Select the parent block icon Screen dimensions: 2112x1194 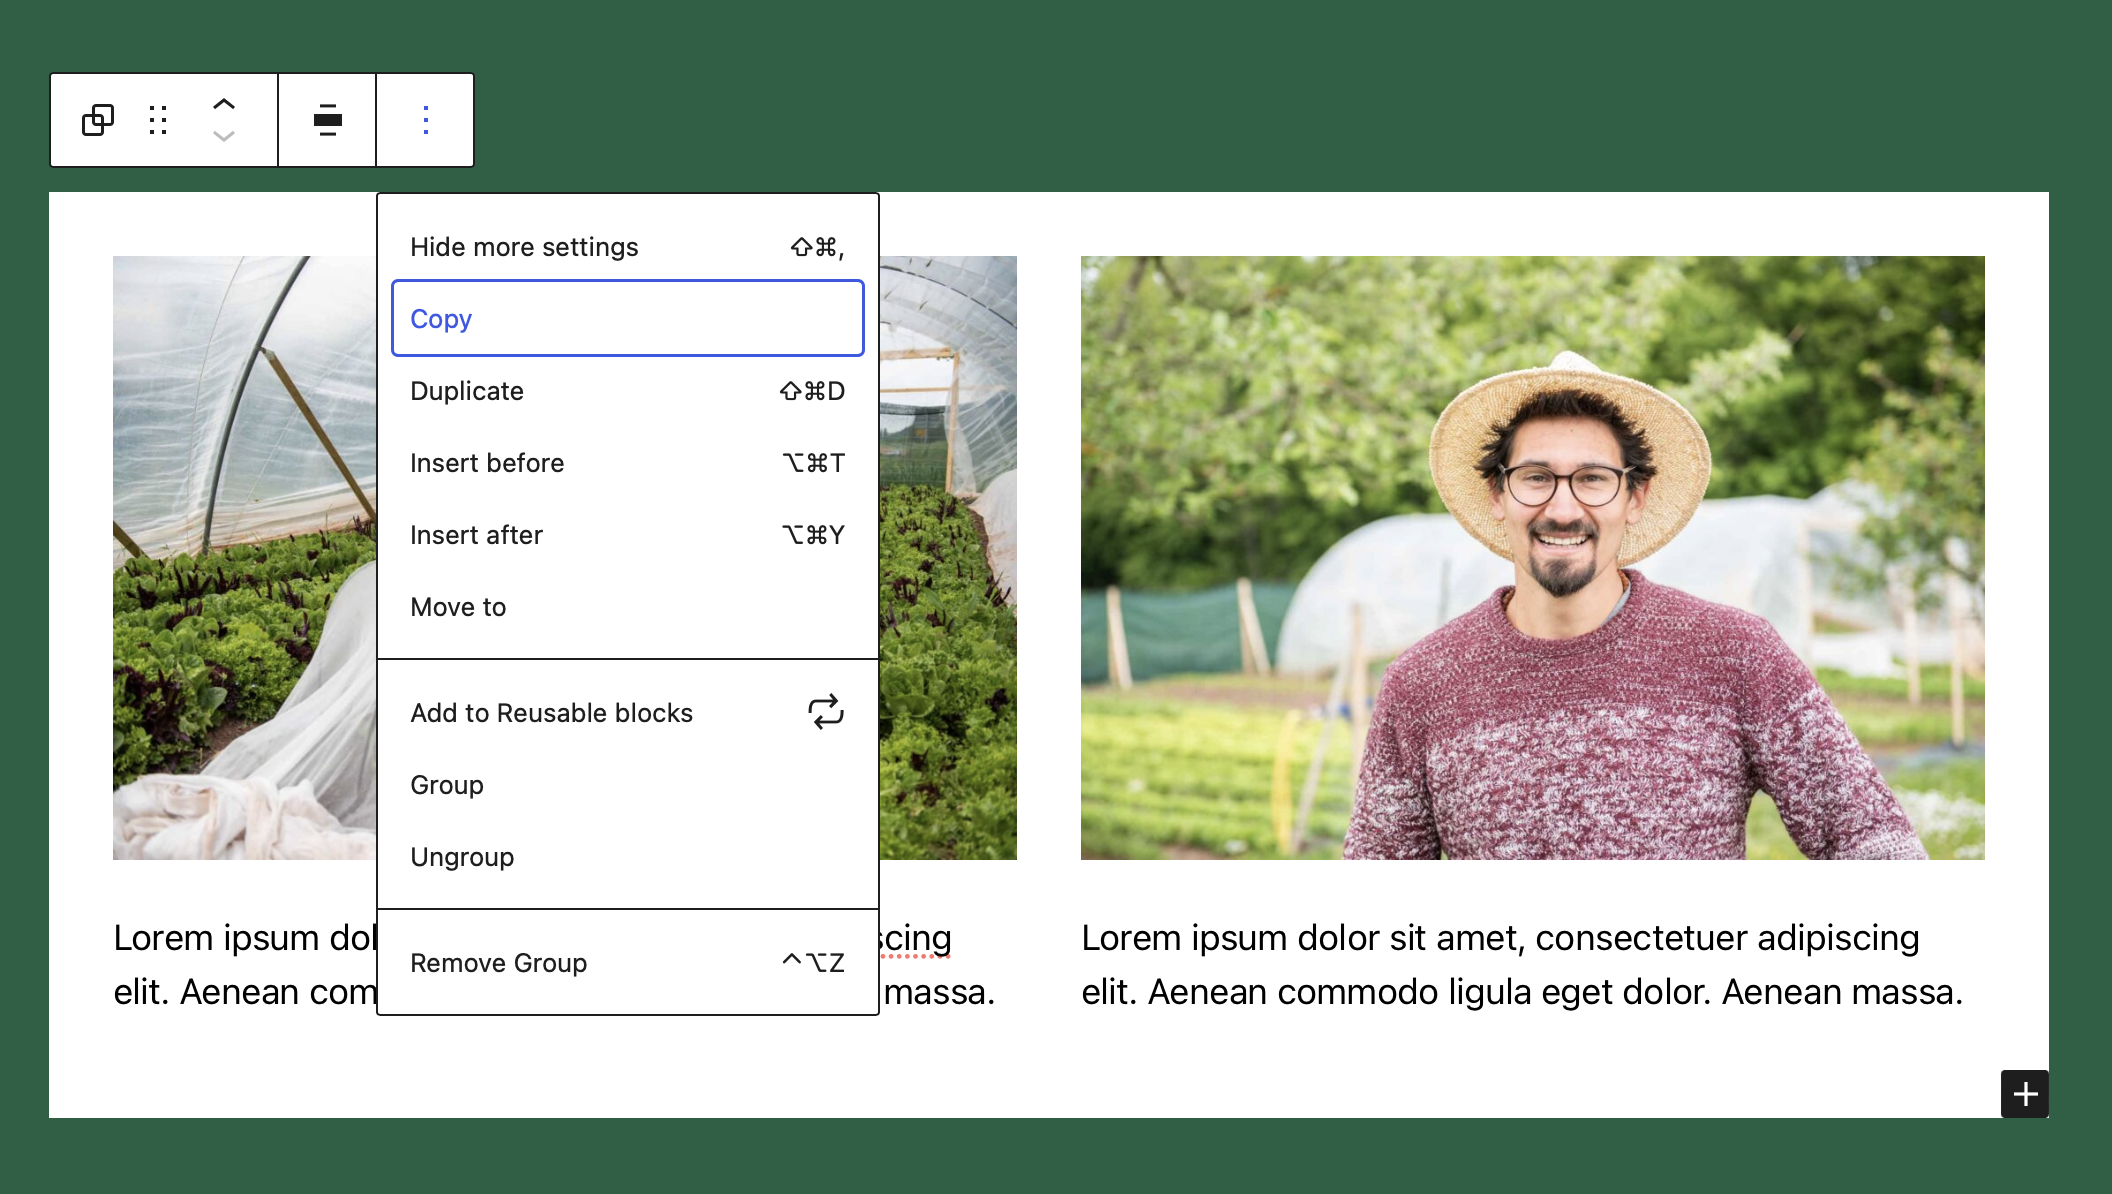coord(97,120)
